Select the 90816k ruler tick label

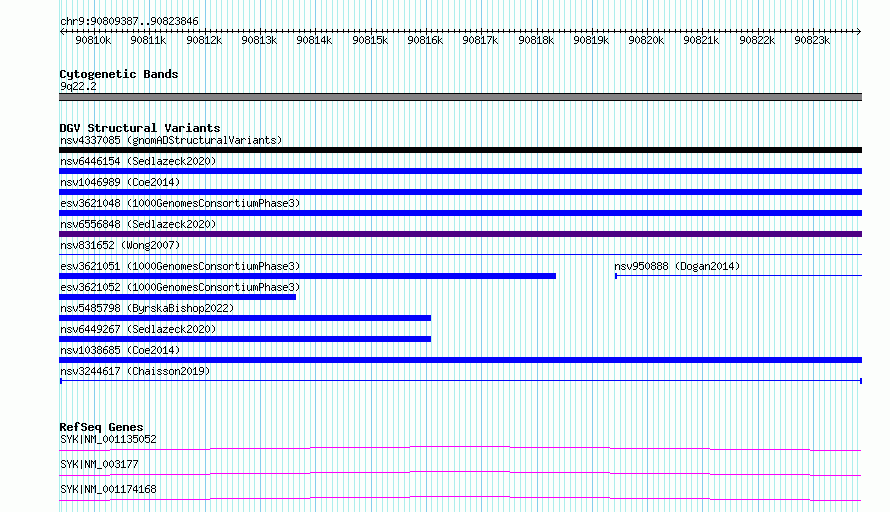425,40
